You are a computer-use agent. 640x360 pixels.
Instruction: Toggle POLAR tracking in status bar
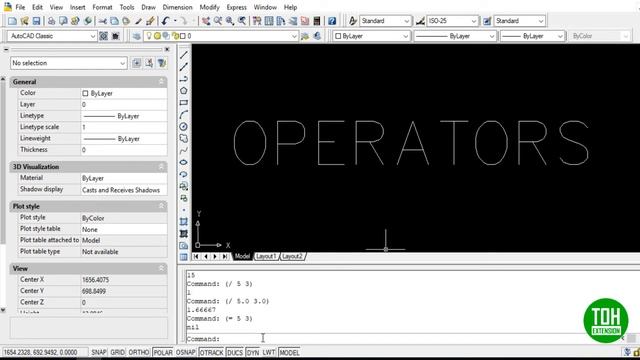point(163,352)
